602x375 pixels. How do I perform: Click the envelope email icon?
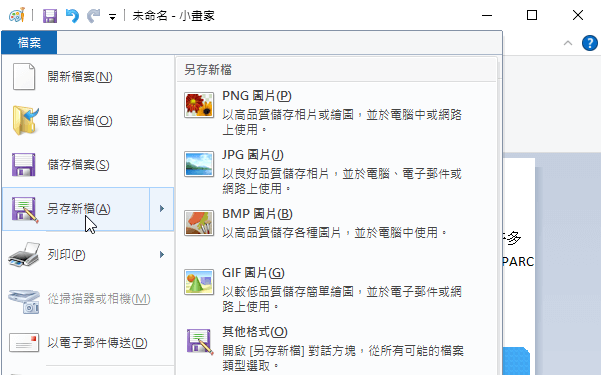24,343
